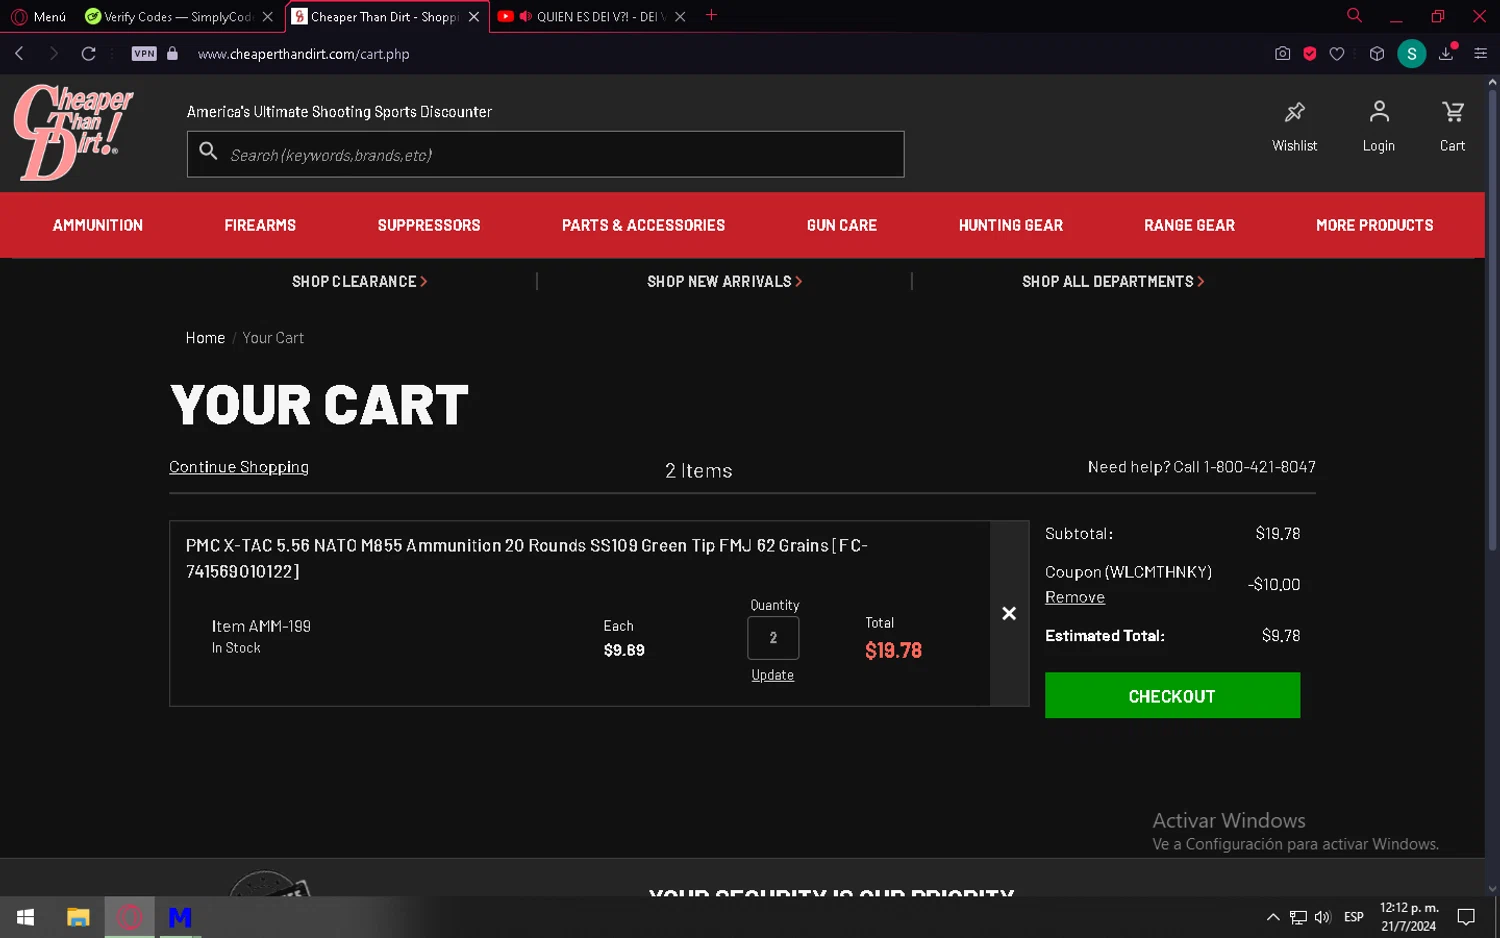Open the AMMUNITION menu
The width and height of the screenshot is (1500, 938).
(x=98, y=226)
